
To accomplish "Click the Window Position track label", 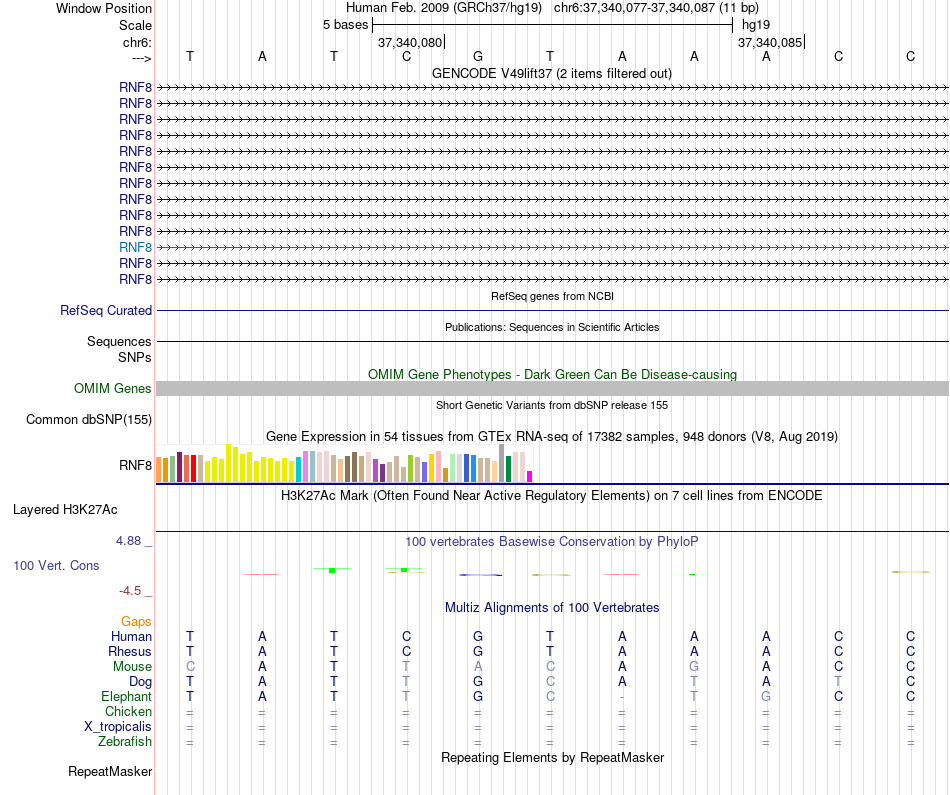I will 104,8.
